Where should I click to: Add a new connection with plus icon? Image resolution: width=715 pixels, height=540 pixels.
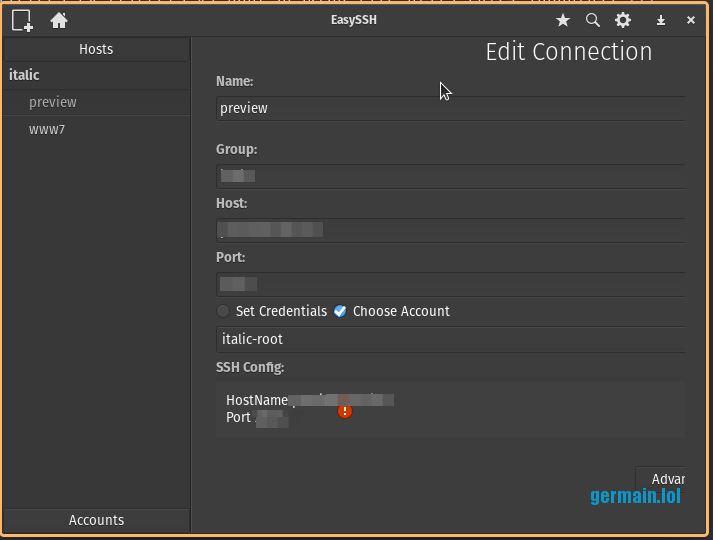pyautogui.click(x=22, y=21)
